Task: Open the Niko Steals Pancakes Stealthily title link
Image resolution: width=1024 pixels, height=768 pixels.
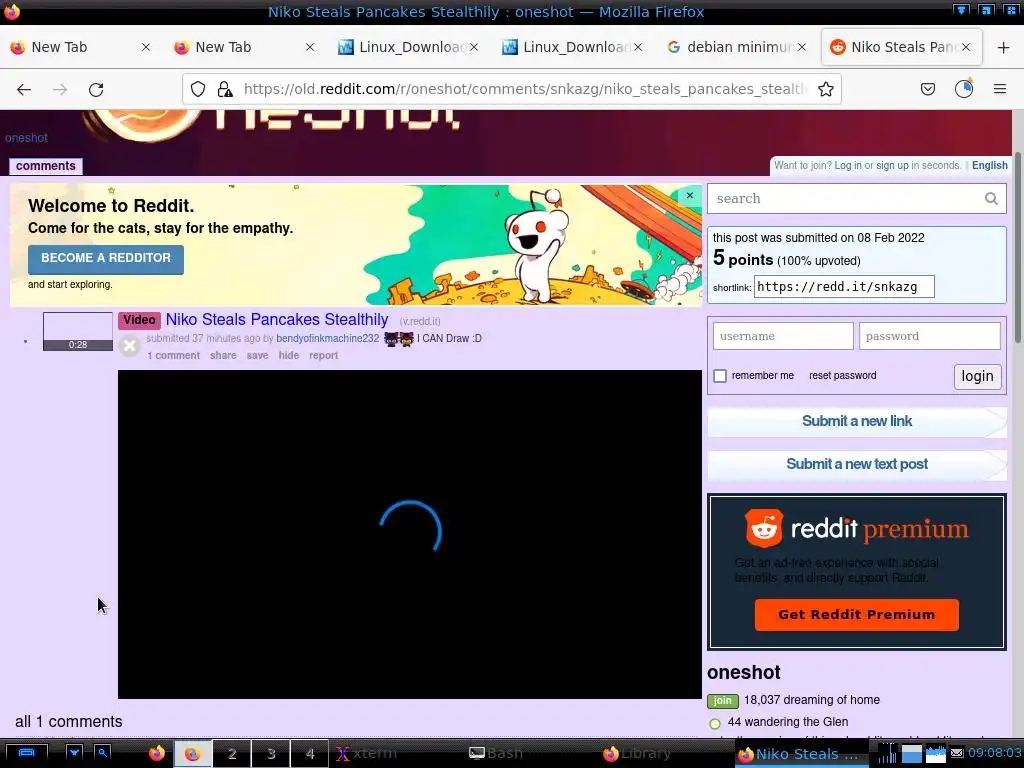Action: click(x=277, y=319)
